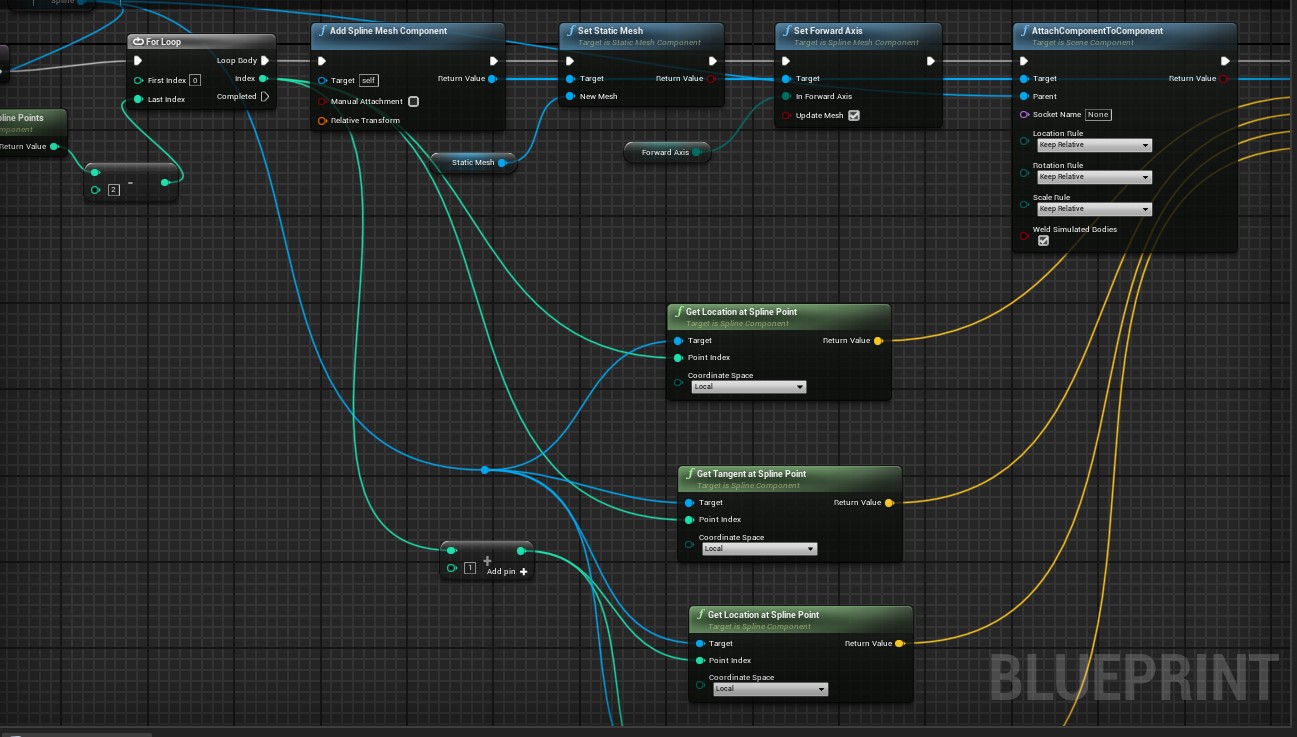The width and height of the screenshot is (1297, 737).
Task: Select the Set Static Mesh node title
Action: (610, 31)
